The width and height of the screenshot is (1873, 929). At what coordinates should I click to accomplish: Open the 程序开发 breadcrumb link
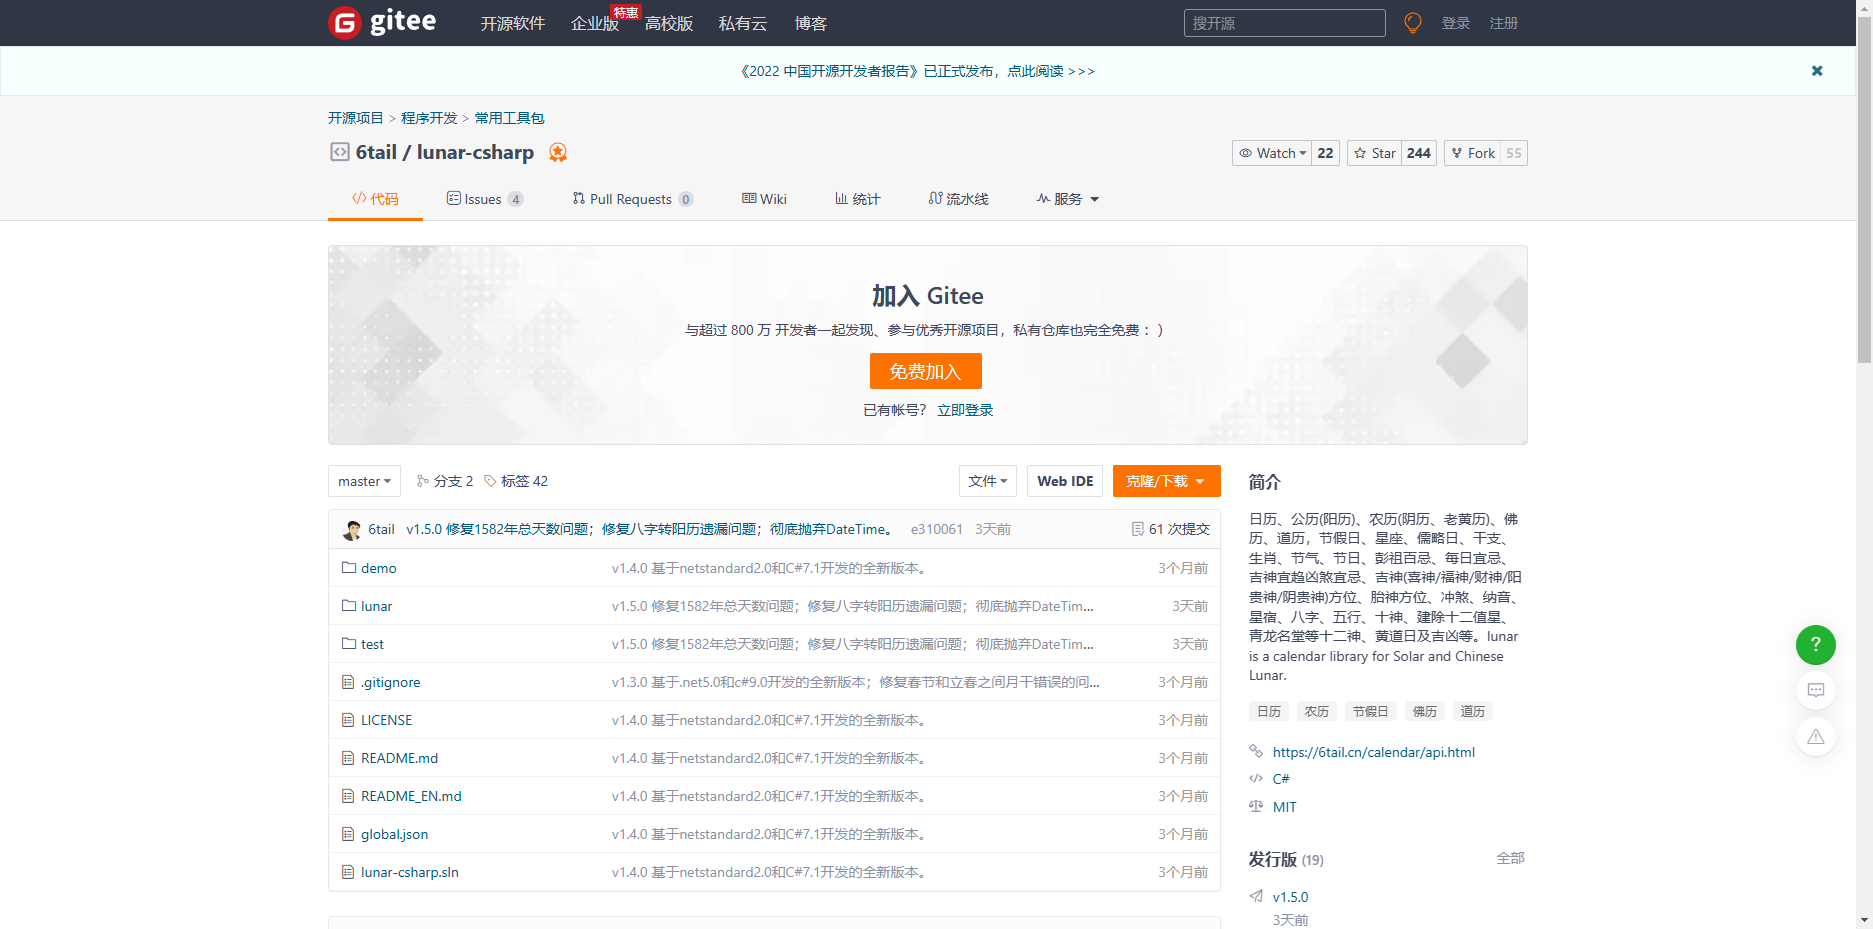[x=429, y=118]
